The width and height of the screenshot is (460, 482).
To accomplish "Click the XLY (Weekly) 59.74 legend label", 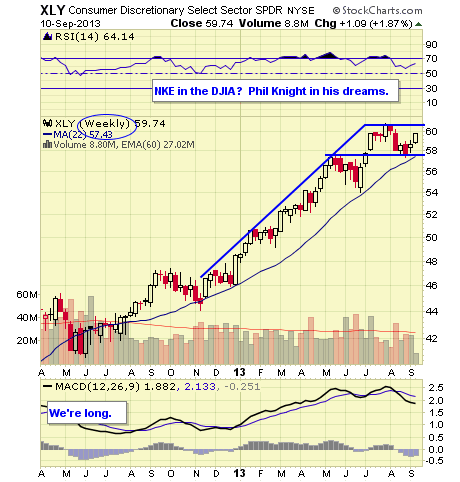I will pos(110,123).
